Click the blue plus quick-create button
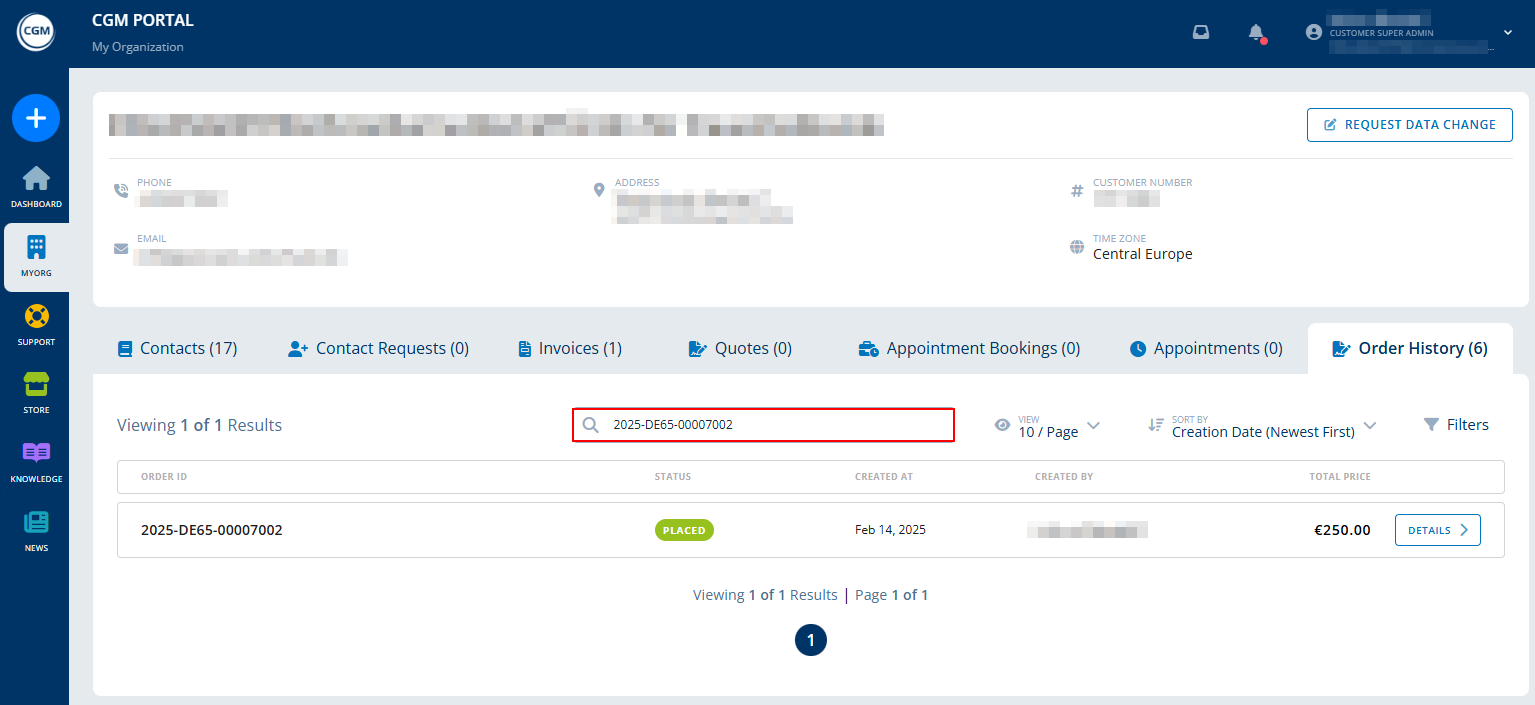 pyautogui.click(x=36, y=118)
